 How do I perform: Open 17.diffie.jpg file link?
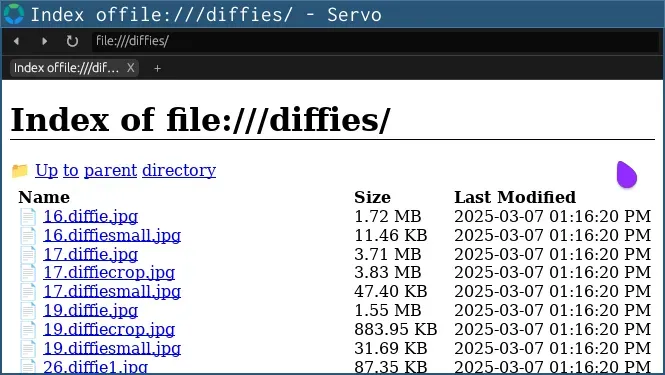pyautogui.click(x=91, y=254)
